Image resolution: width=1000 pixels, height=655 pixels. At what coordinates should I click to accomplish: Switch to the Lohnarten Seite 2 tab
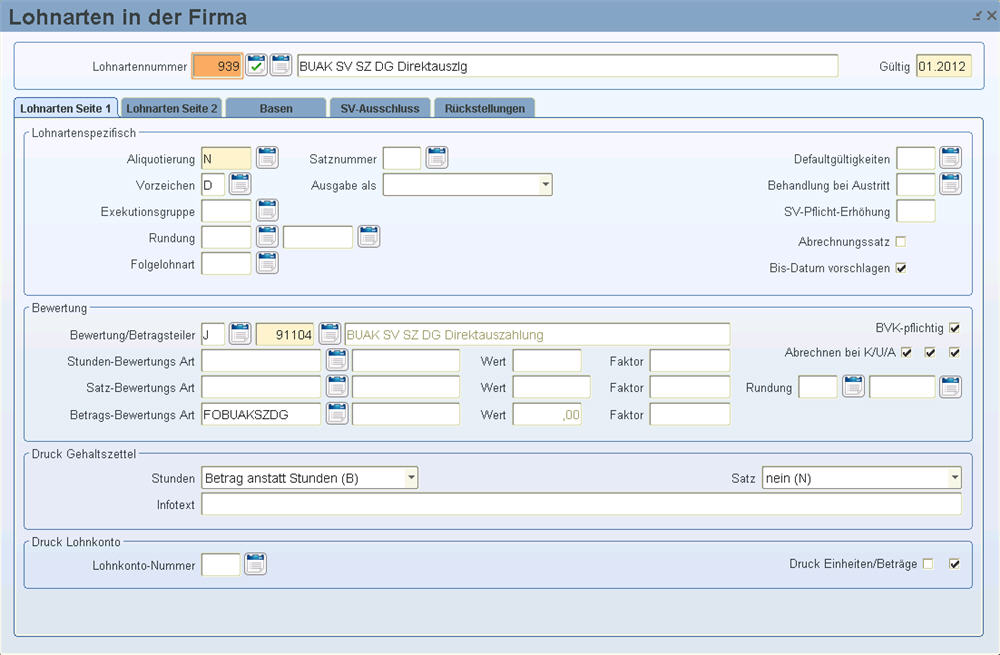pos(172,108)
